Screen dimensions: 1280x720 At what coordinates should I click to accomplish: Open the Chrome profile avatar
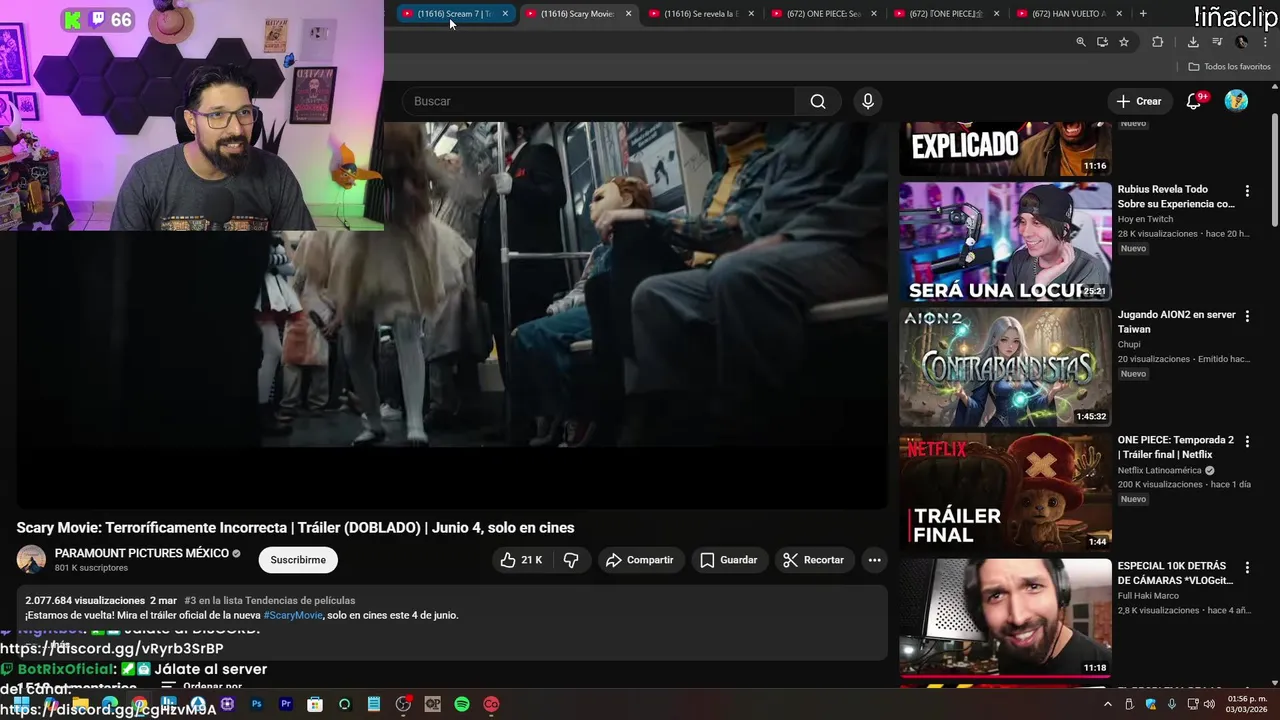1242,42
